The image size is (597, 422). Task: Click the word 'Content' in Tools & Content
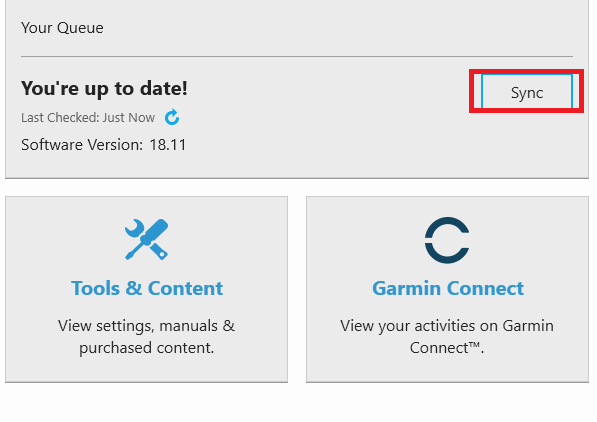tap(185, 288)
